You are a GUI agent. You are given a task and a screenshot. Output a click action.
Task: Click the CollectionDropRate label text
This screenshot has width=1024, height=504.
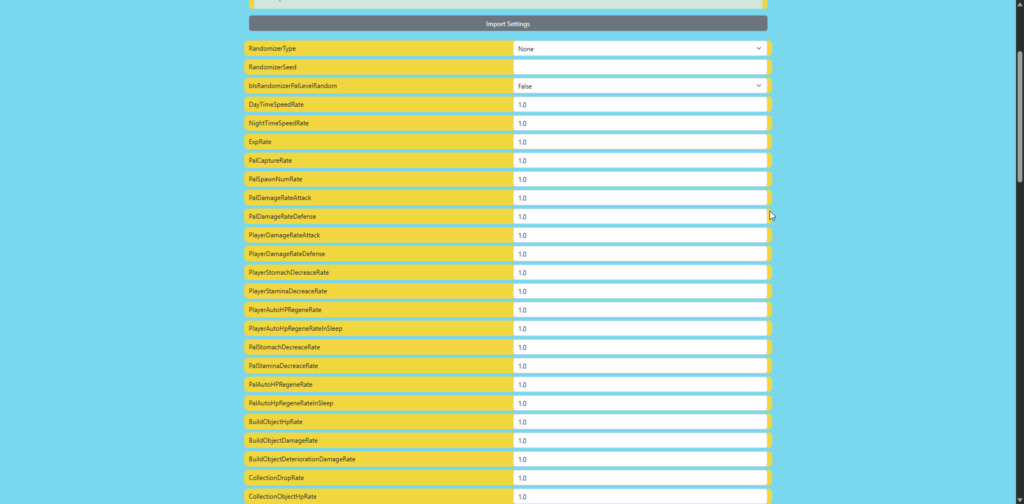click(x=276, y=478)
